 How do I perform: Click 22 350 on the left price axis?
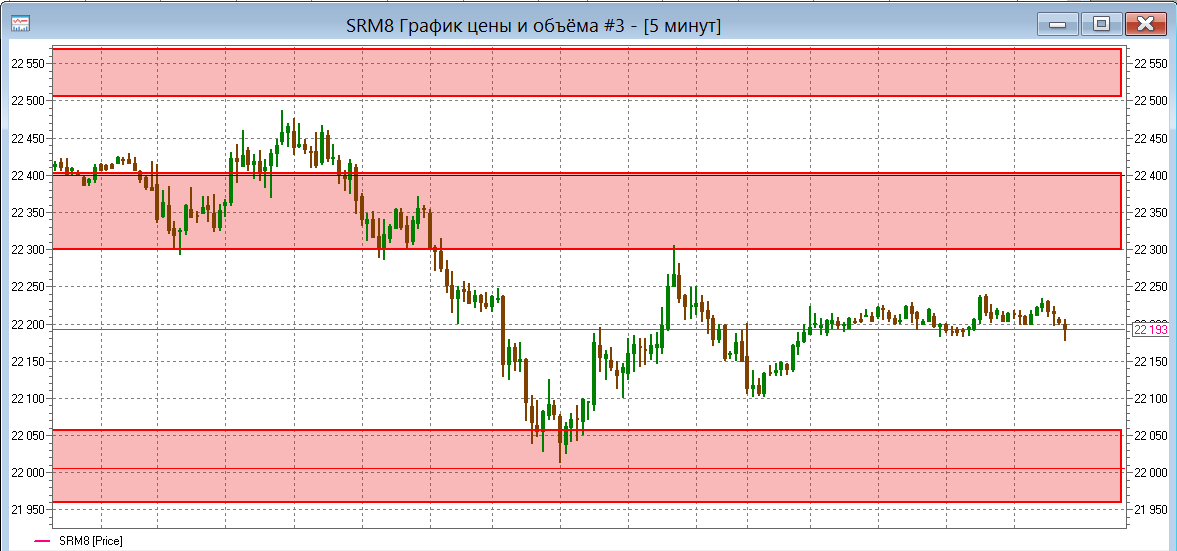[x=28, y=212]
